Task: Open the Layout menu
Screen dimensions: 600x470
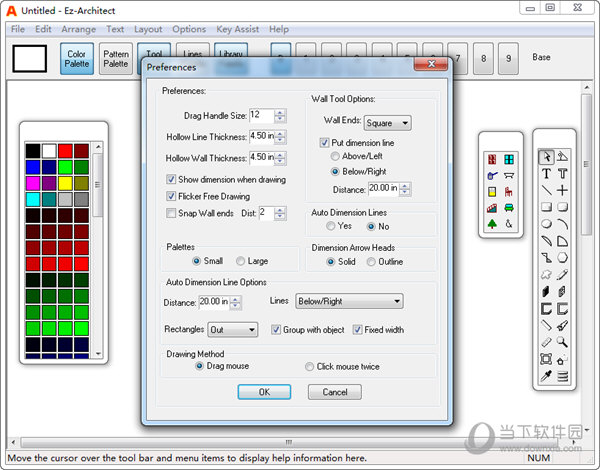Action: tap(148, 29)
